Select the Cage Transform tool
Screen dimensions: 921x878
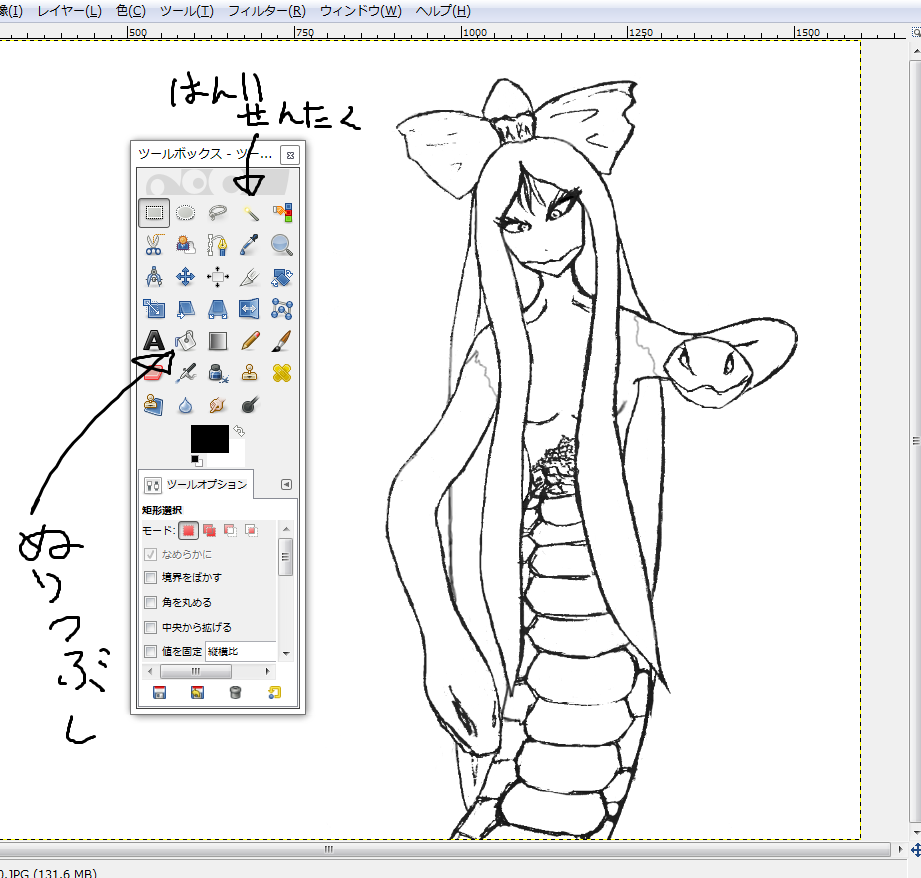[282, 308]
